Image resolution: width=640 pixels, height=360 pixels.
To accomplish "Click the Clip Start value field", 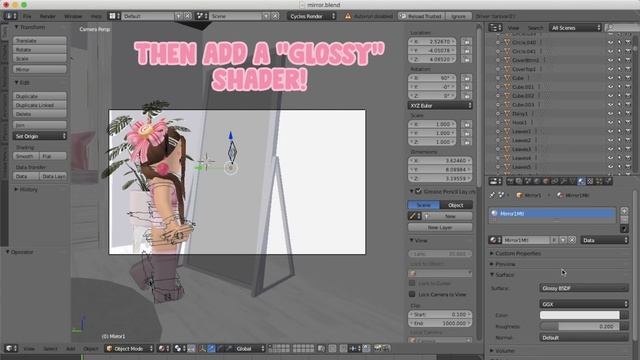I will [x=440, y=314].
